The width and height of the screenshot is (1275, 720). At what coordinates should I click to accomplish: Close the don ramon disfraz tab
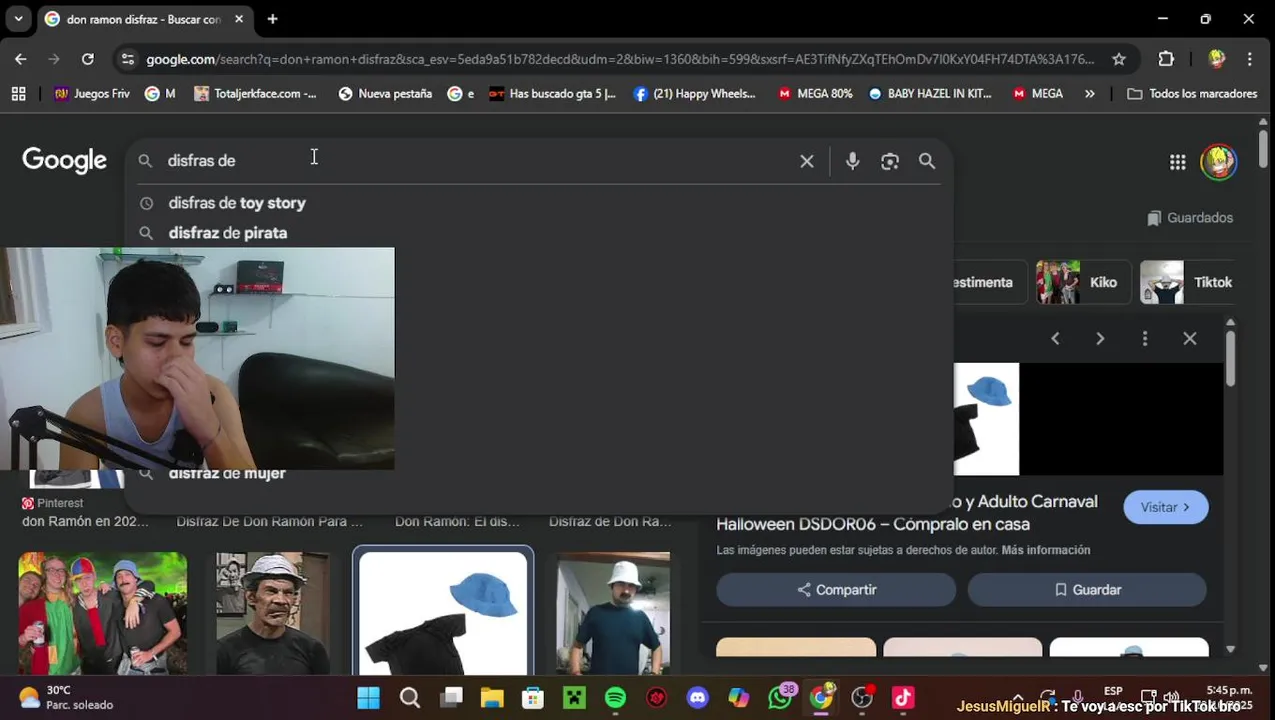pyautogui.click(x=239, y=19)
